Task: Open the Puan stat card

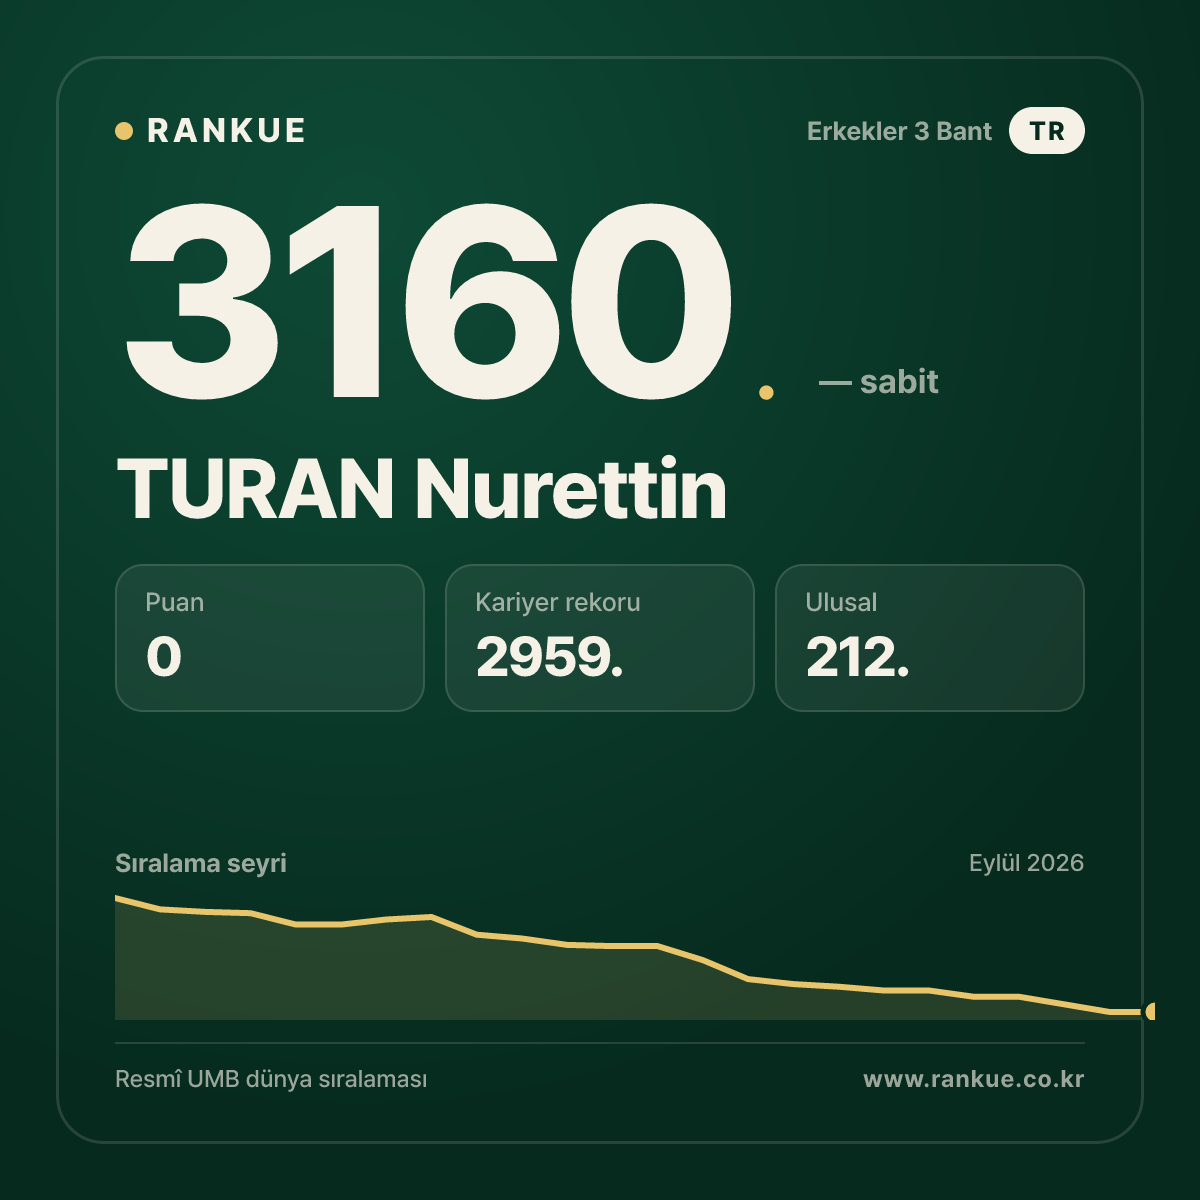Action: [270, 638]
